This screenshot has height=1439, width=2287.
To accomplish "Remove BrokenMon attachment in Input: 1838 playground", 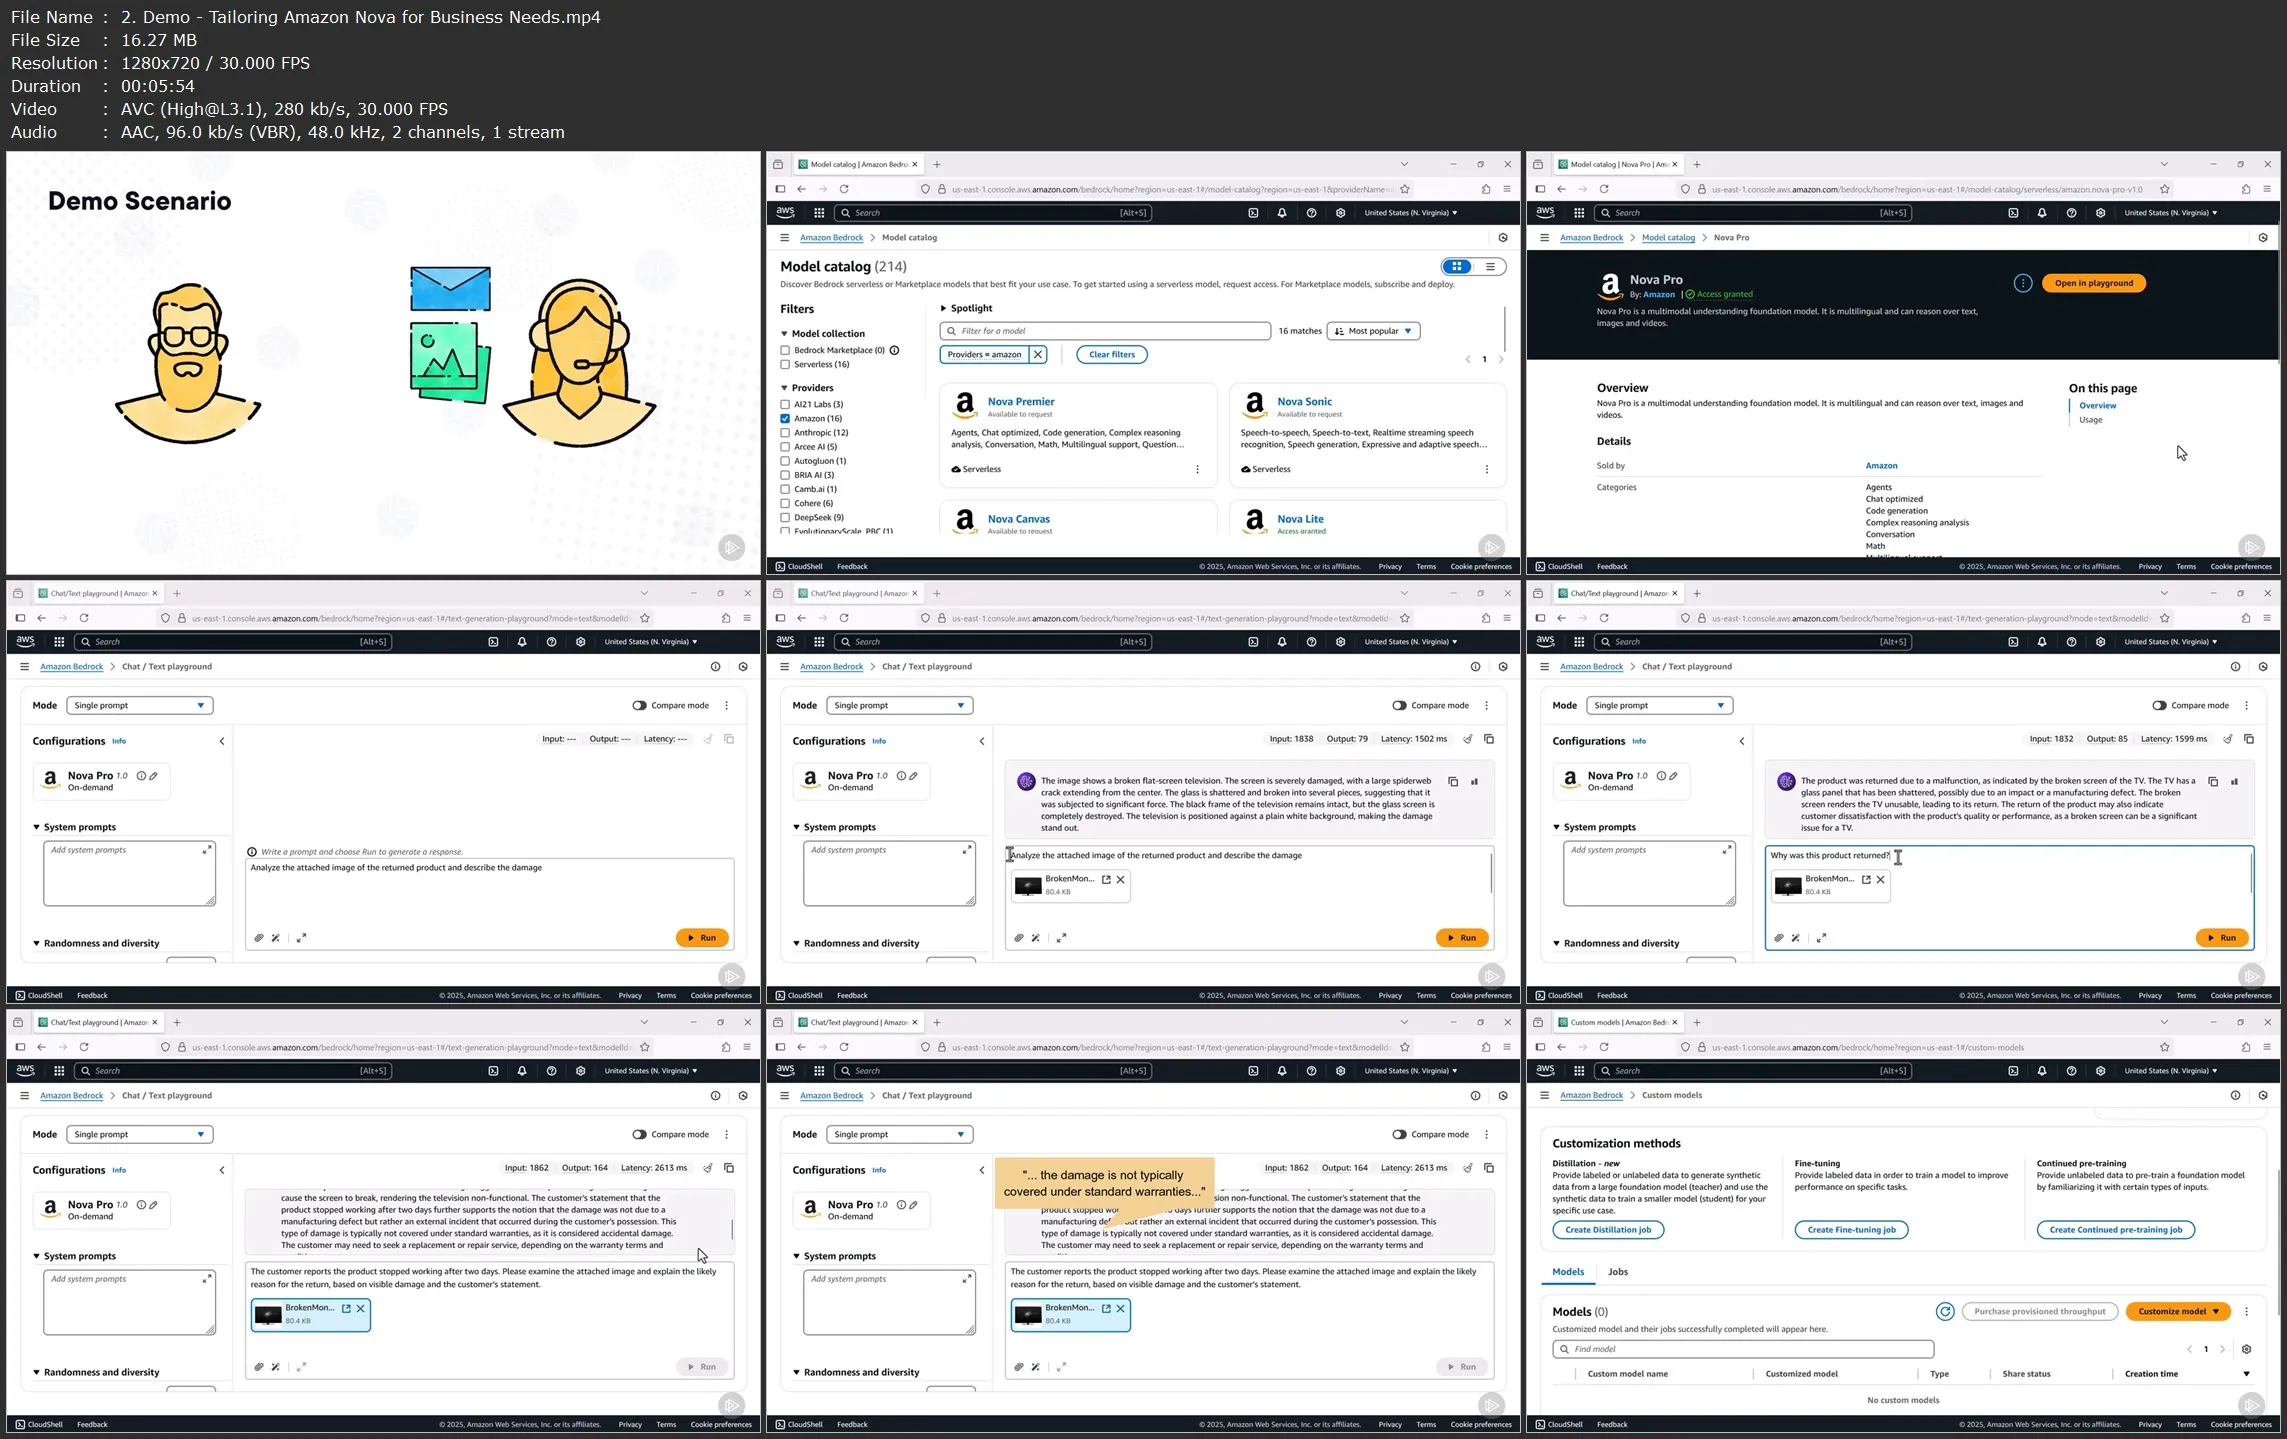I will click(1121, 880).
